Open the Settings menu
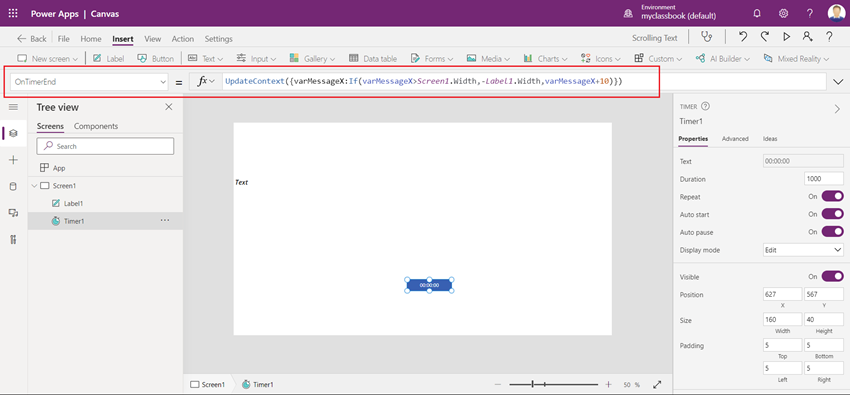The height and width of the screenshot is (395, 850). (218, 39)
